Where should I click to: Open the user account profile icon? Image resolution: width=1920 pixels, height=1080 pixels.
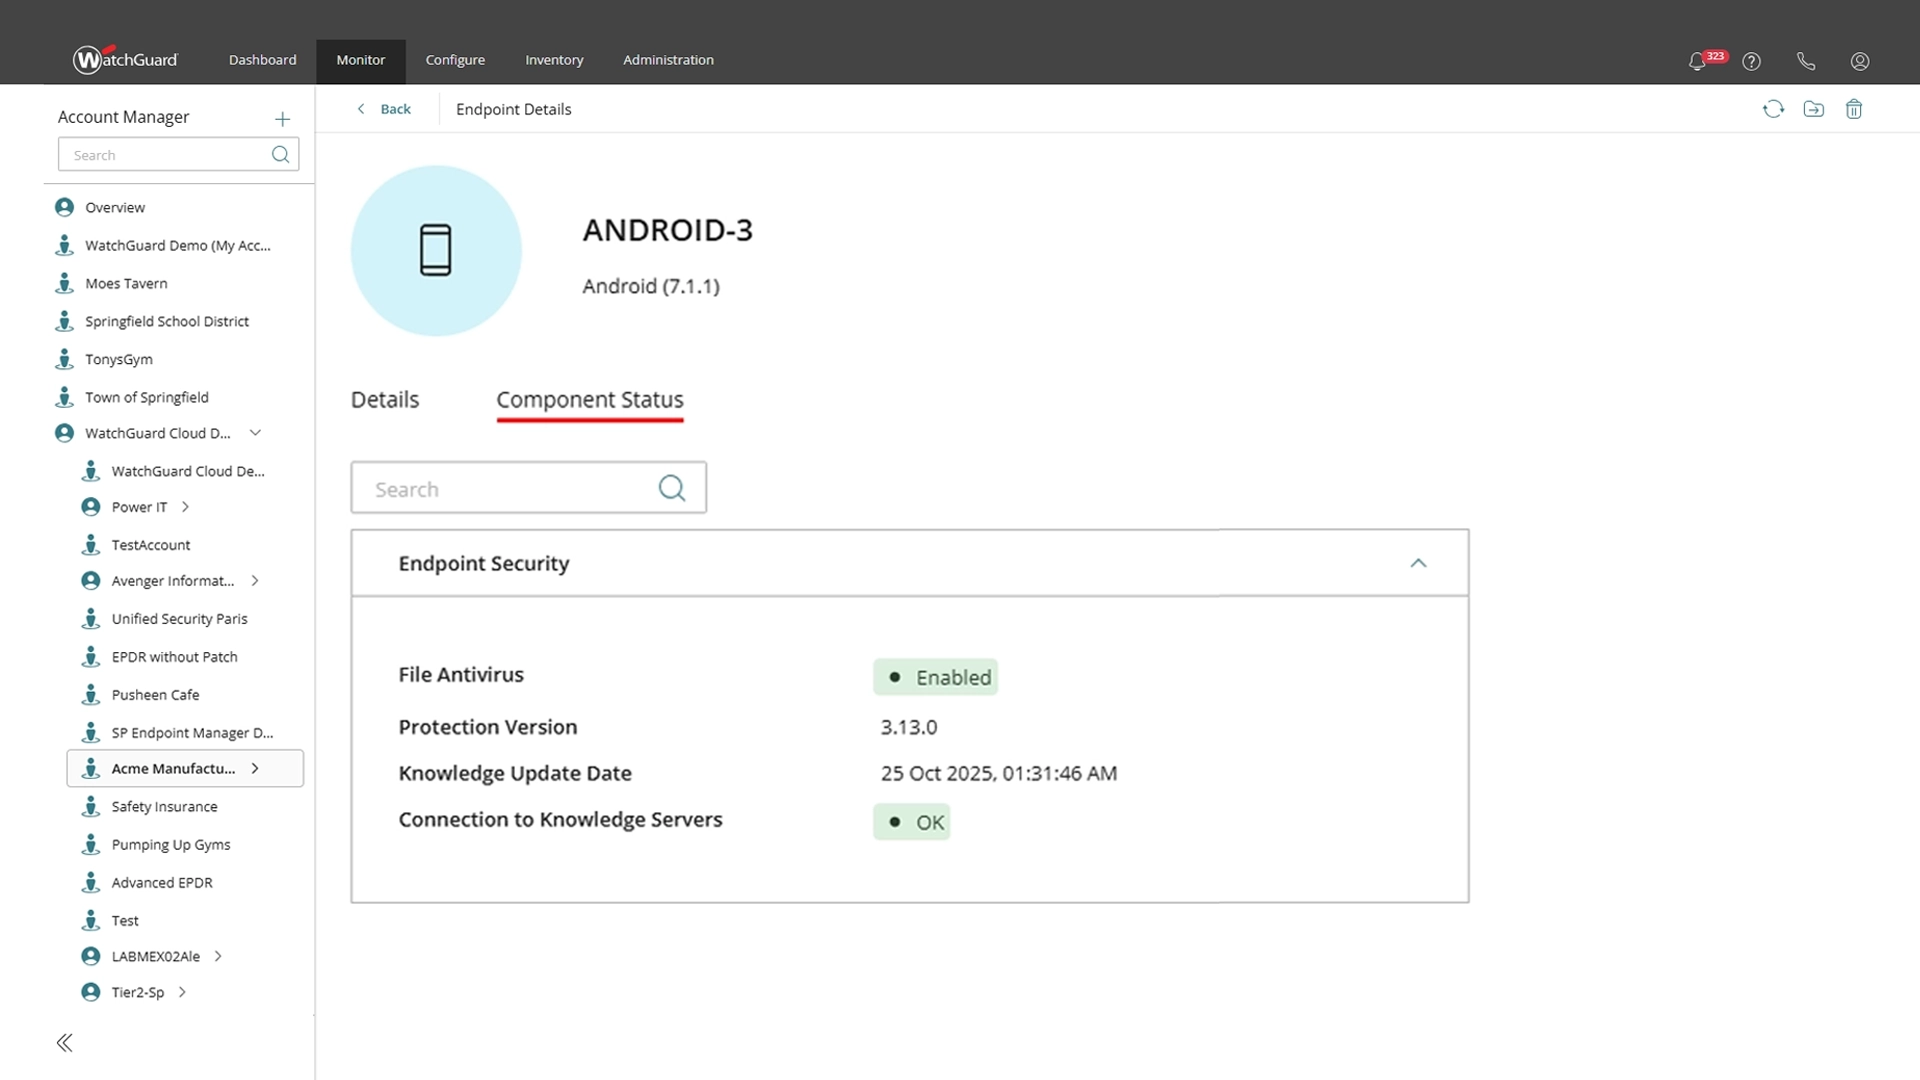1859,61
